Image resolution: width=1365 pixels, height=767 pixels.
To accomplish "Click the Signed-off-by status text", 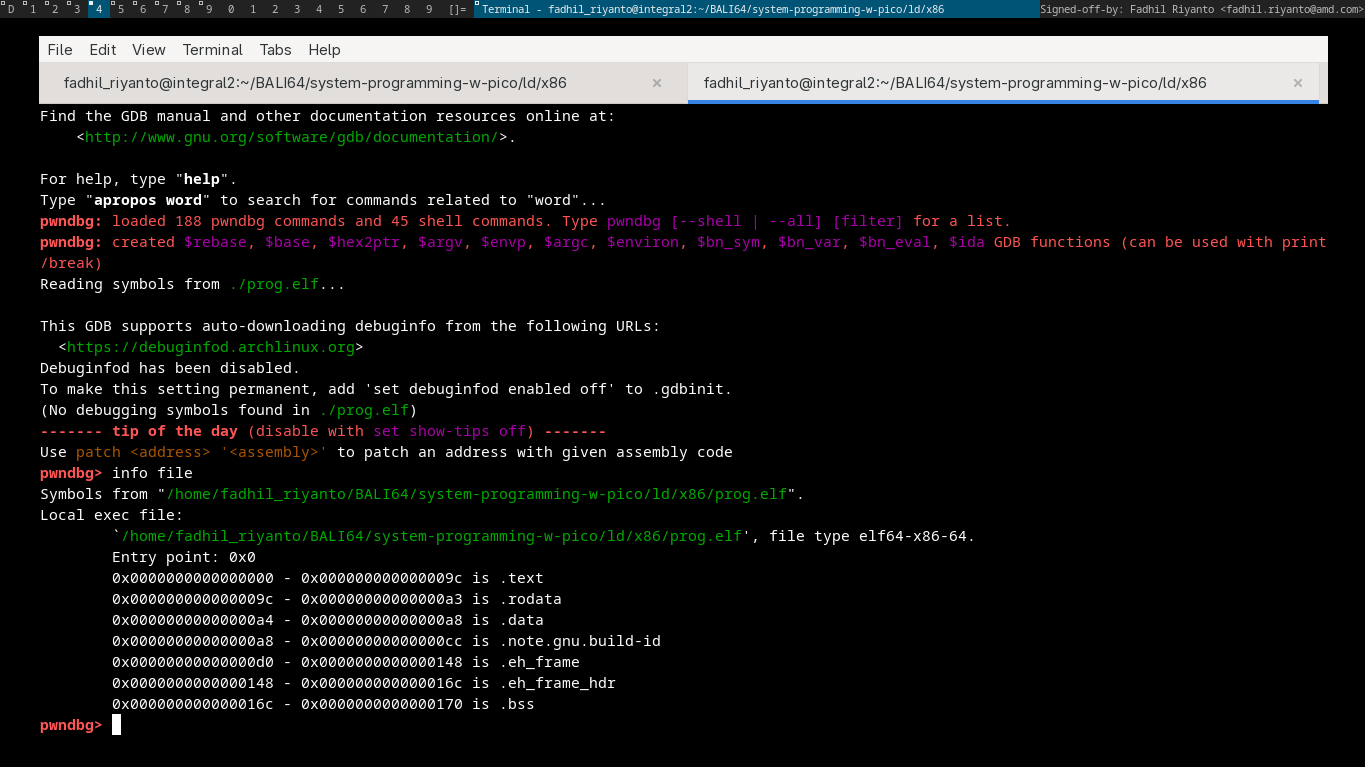I will click(x=1200, y=9).
